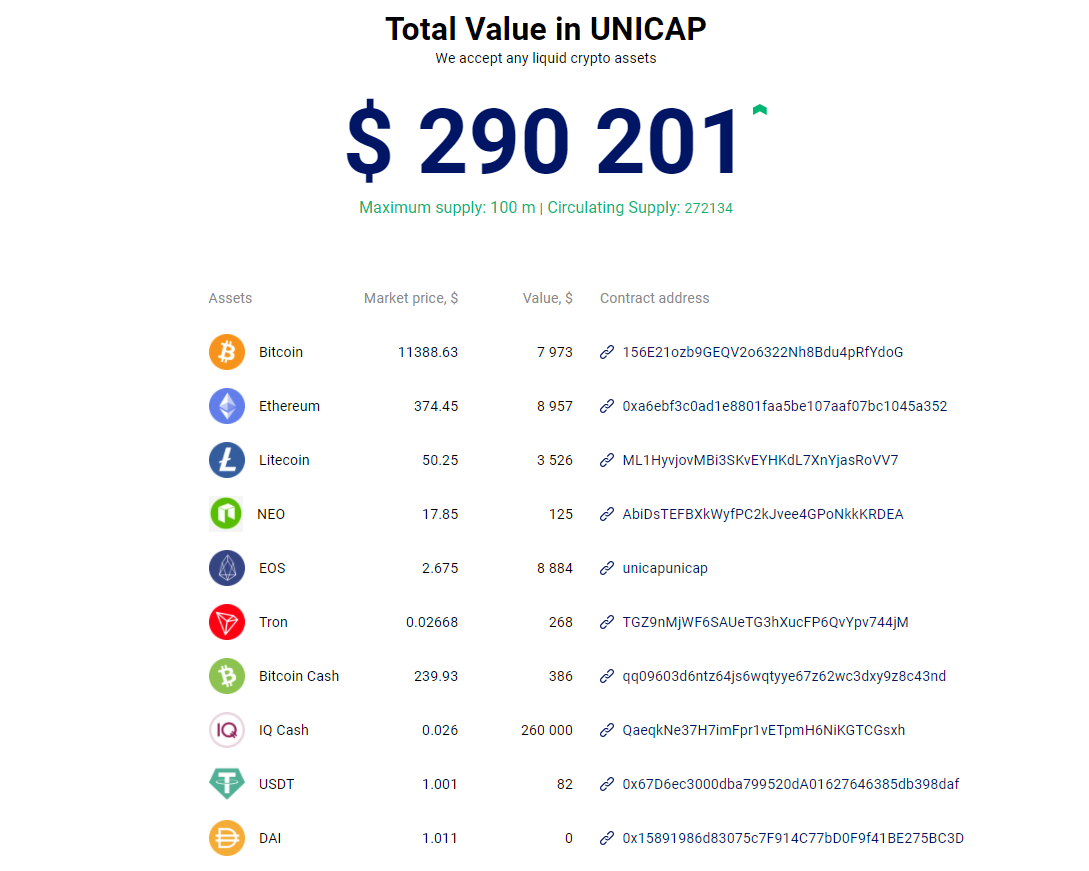The width and height of the screenshot is (1089, 871).
Task: Click the USDT Tether logo icon
Action: [226, 783]
